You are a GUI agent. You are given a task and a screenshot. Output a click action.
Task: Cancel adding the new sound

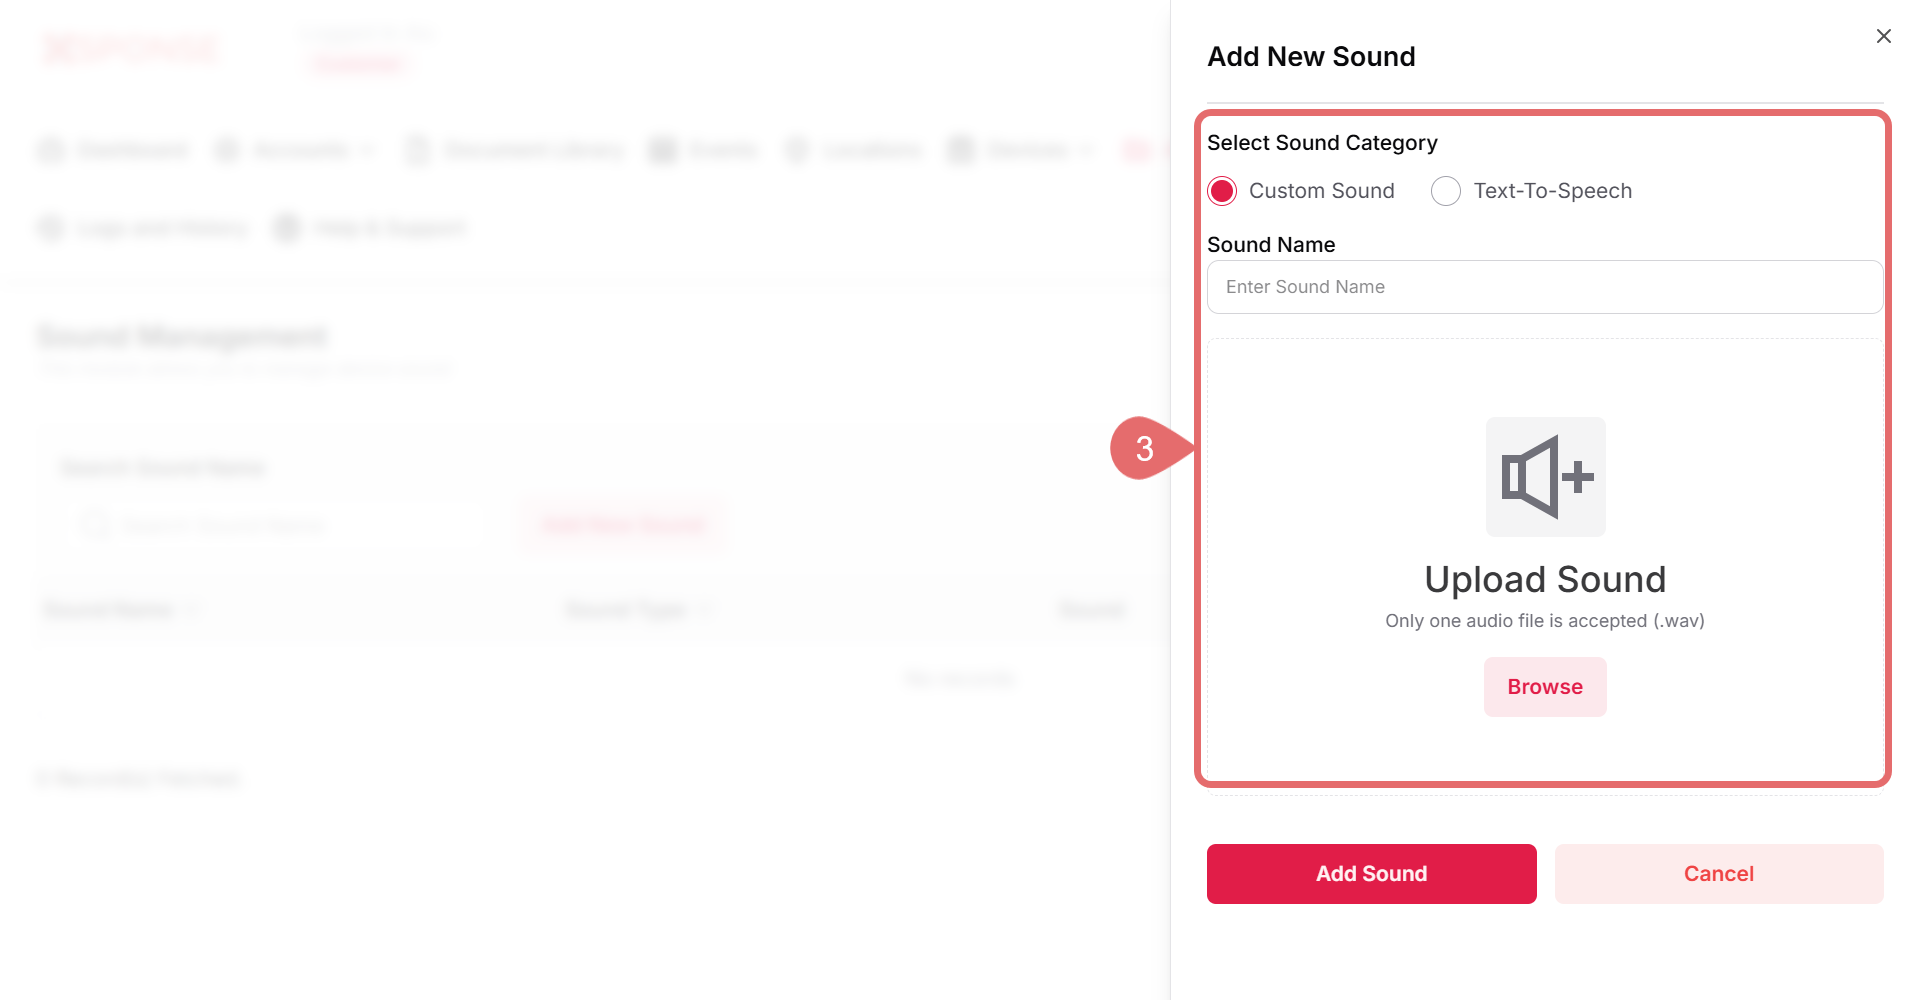pyautogui.click(x=1718, y=874)
